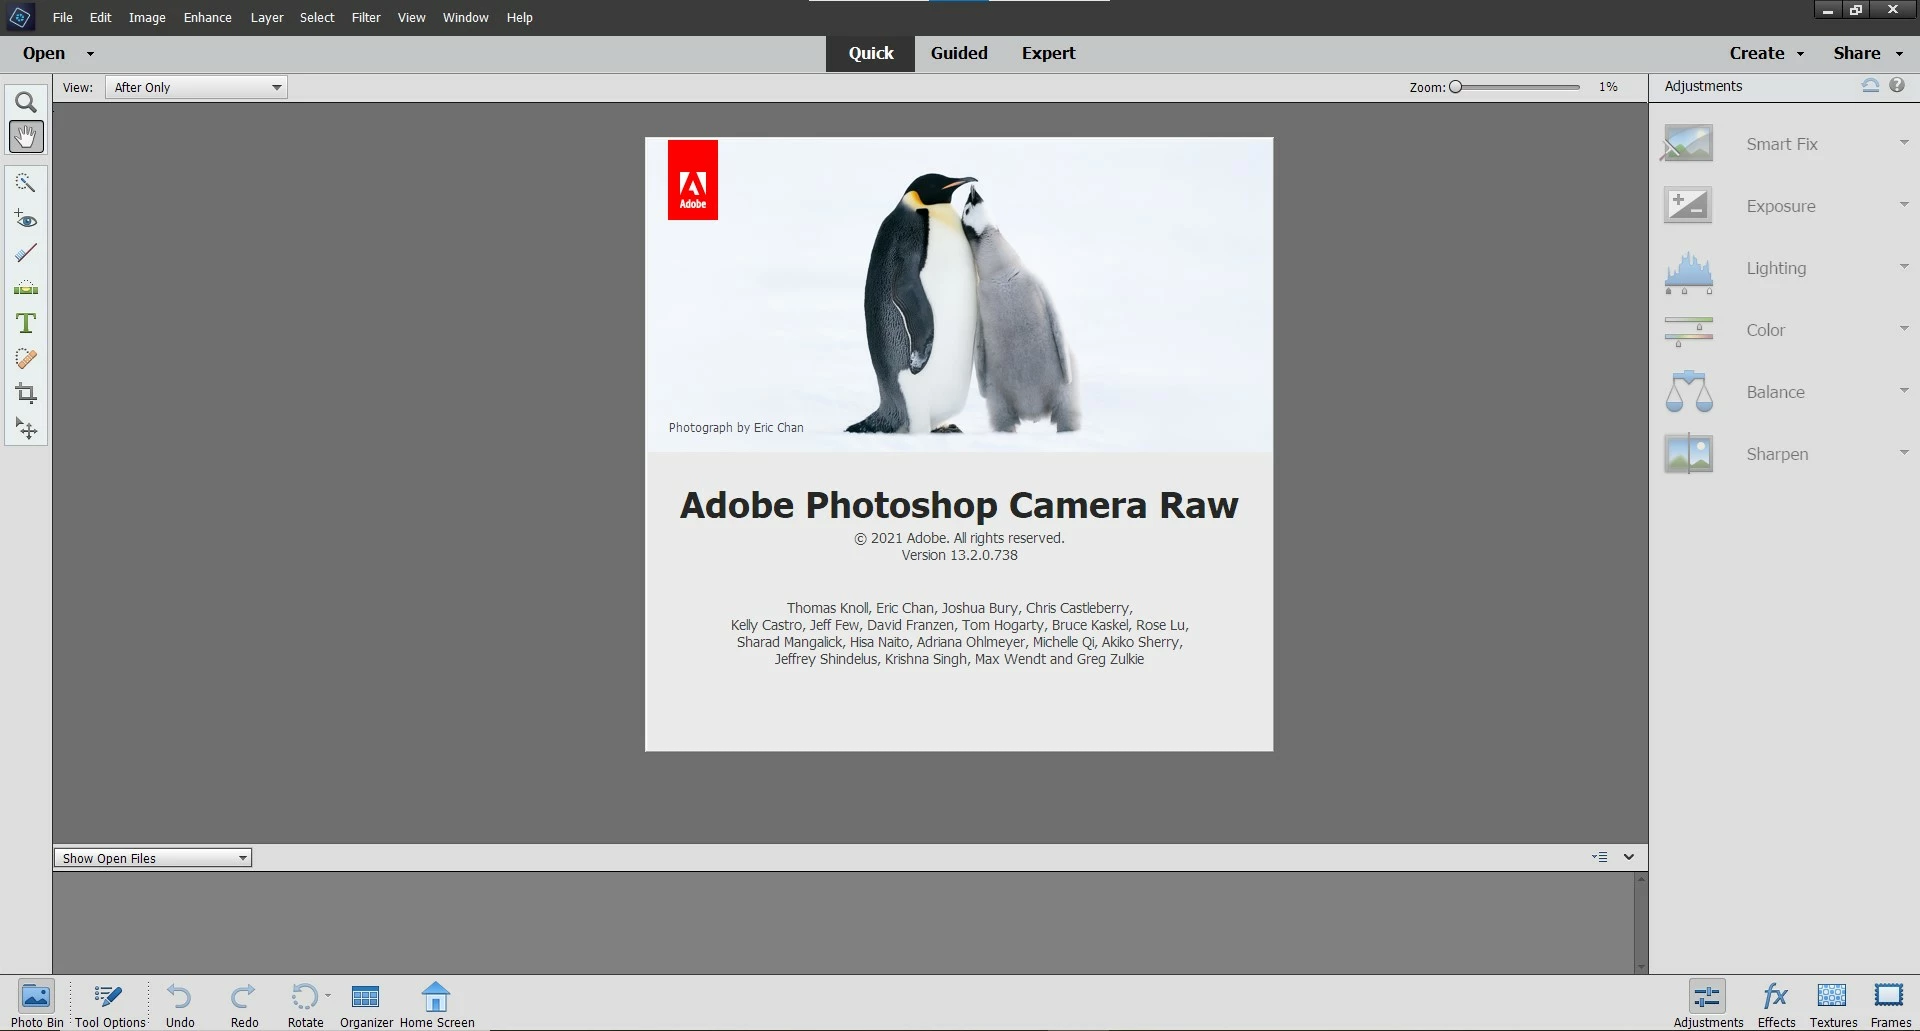Viewport: 1920px width, 1031px height.
Task: Rotate the photo with Rotate button
Action: 304,1004
